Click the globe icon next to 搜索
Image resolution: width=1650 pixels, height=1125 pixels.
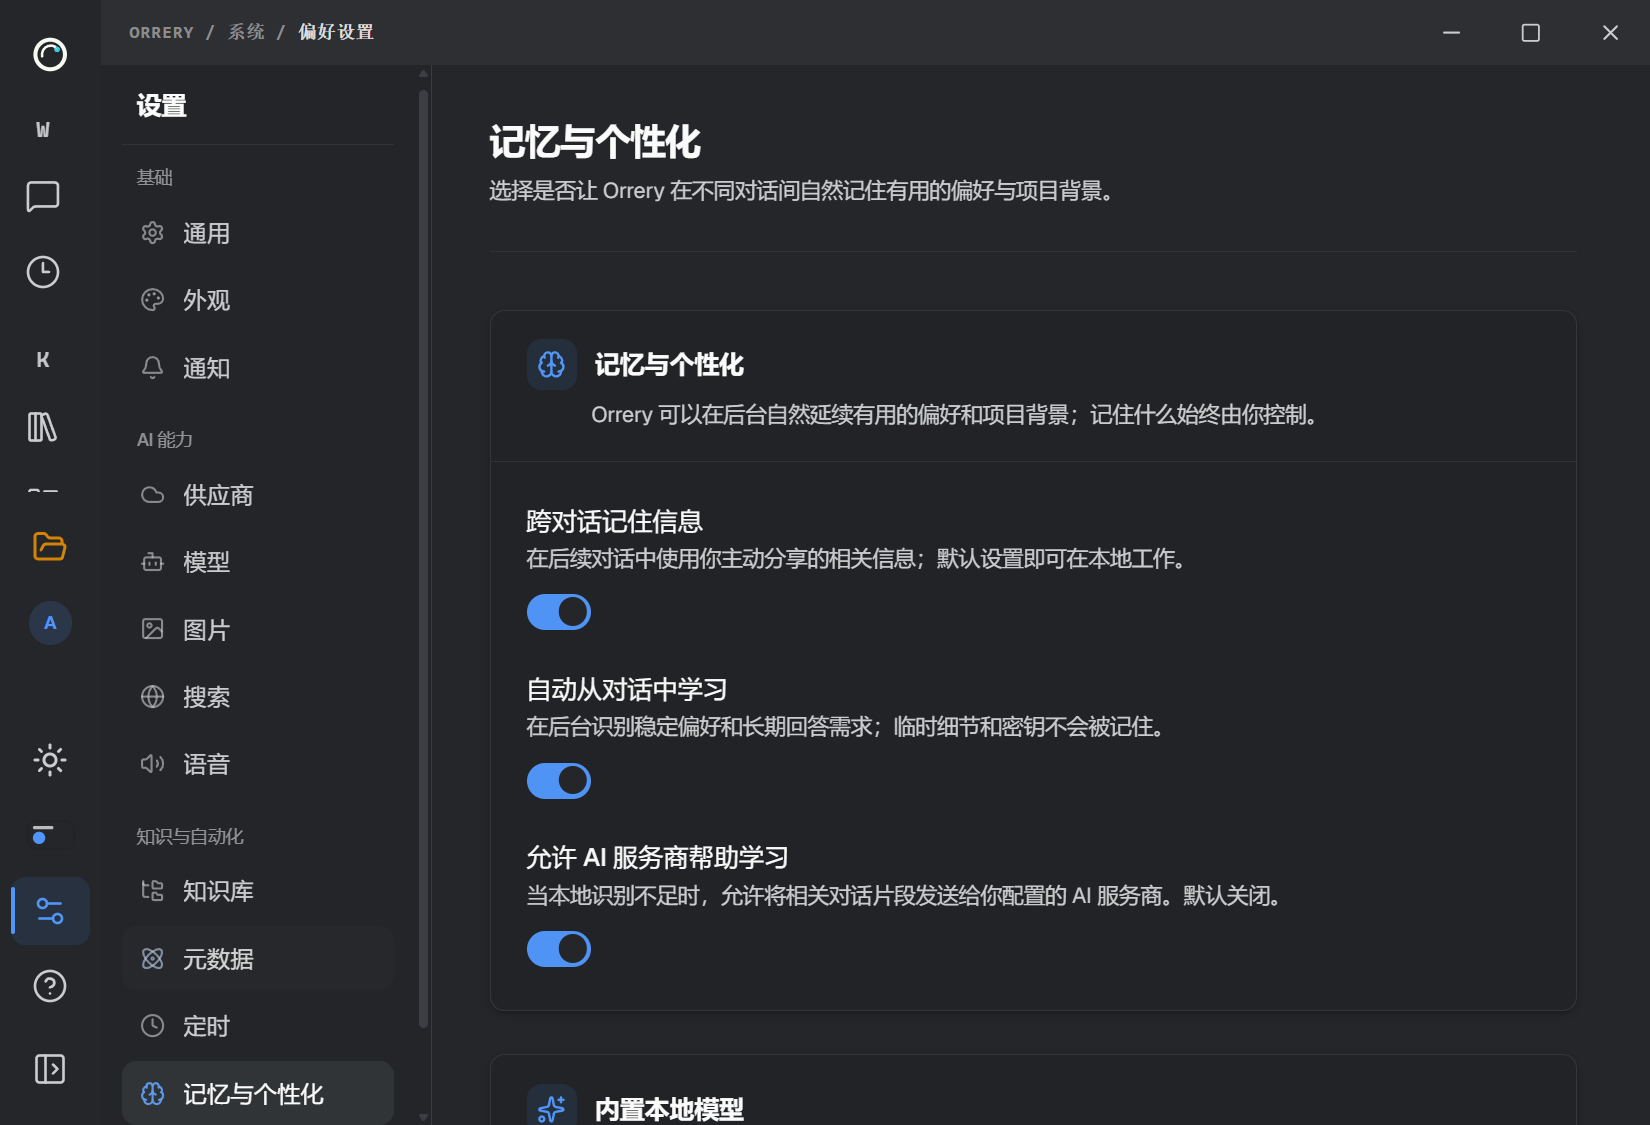[x=152, y=697]
